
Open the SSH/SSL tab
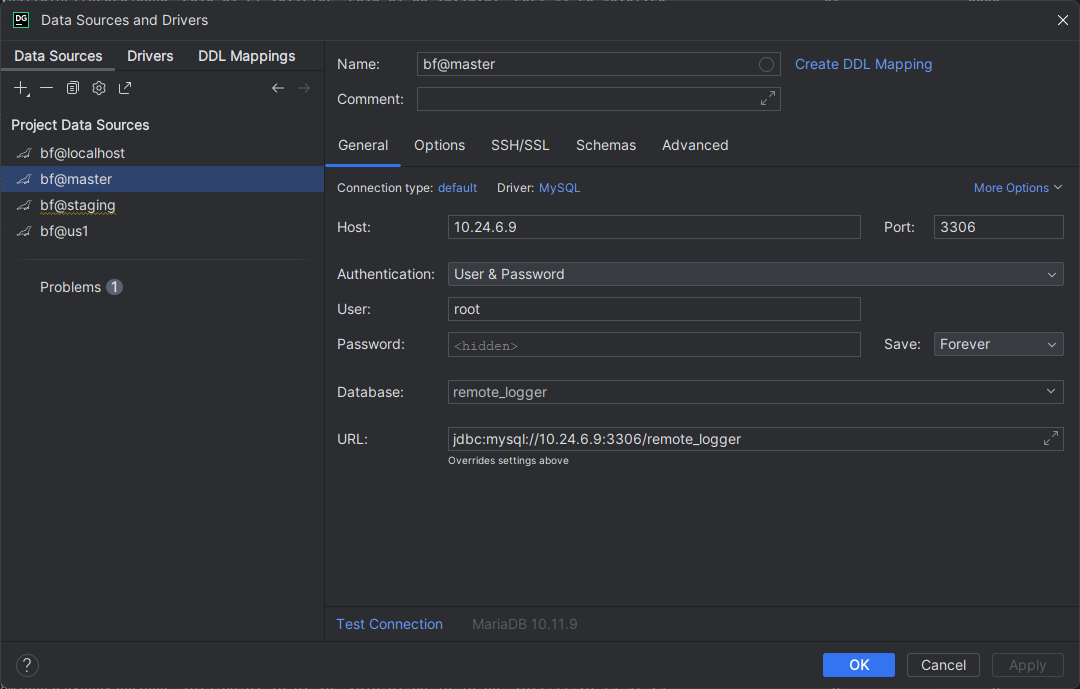tap(520, 145)
